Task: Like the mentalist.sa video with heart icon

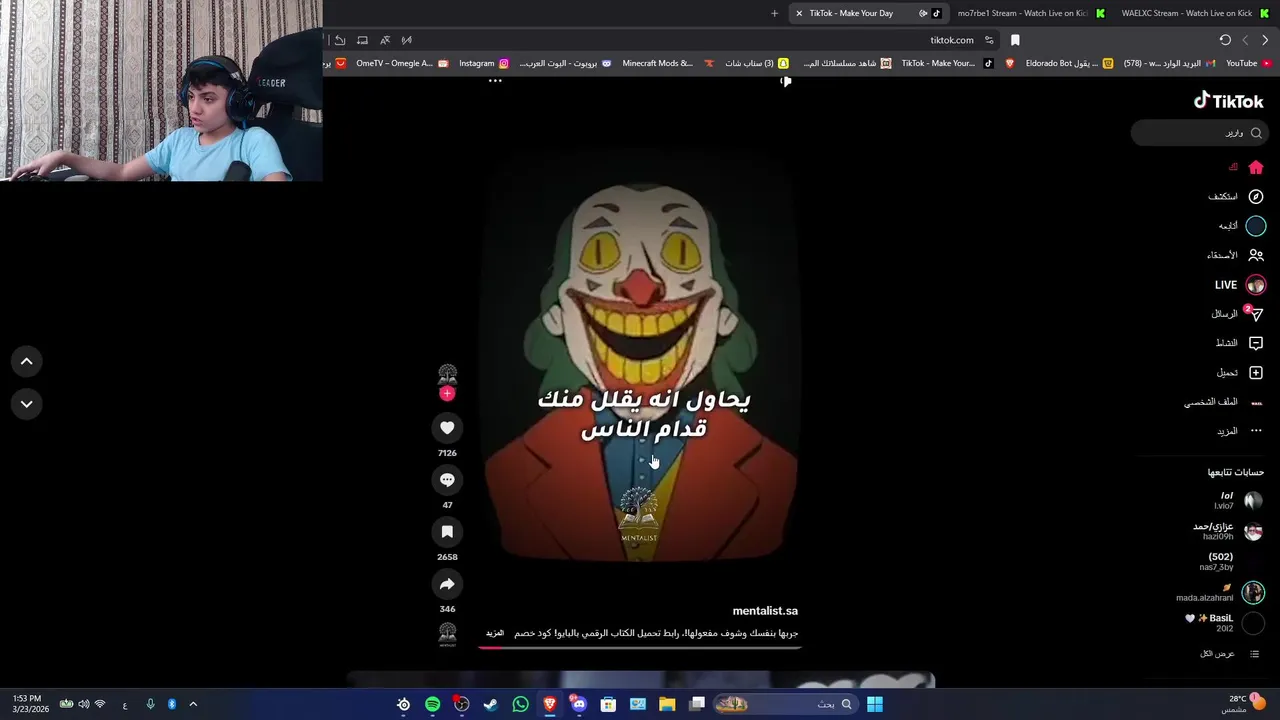Action: (x=447, y=428)
